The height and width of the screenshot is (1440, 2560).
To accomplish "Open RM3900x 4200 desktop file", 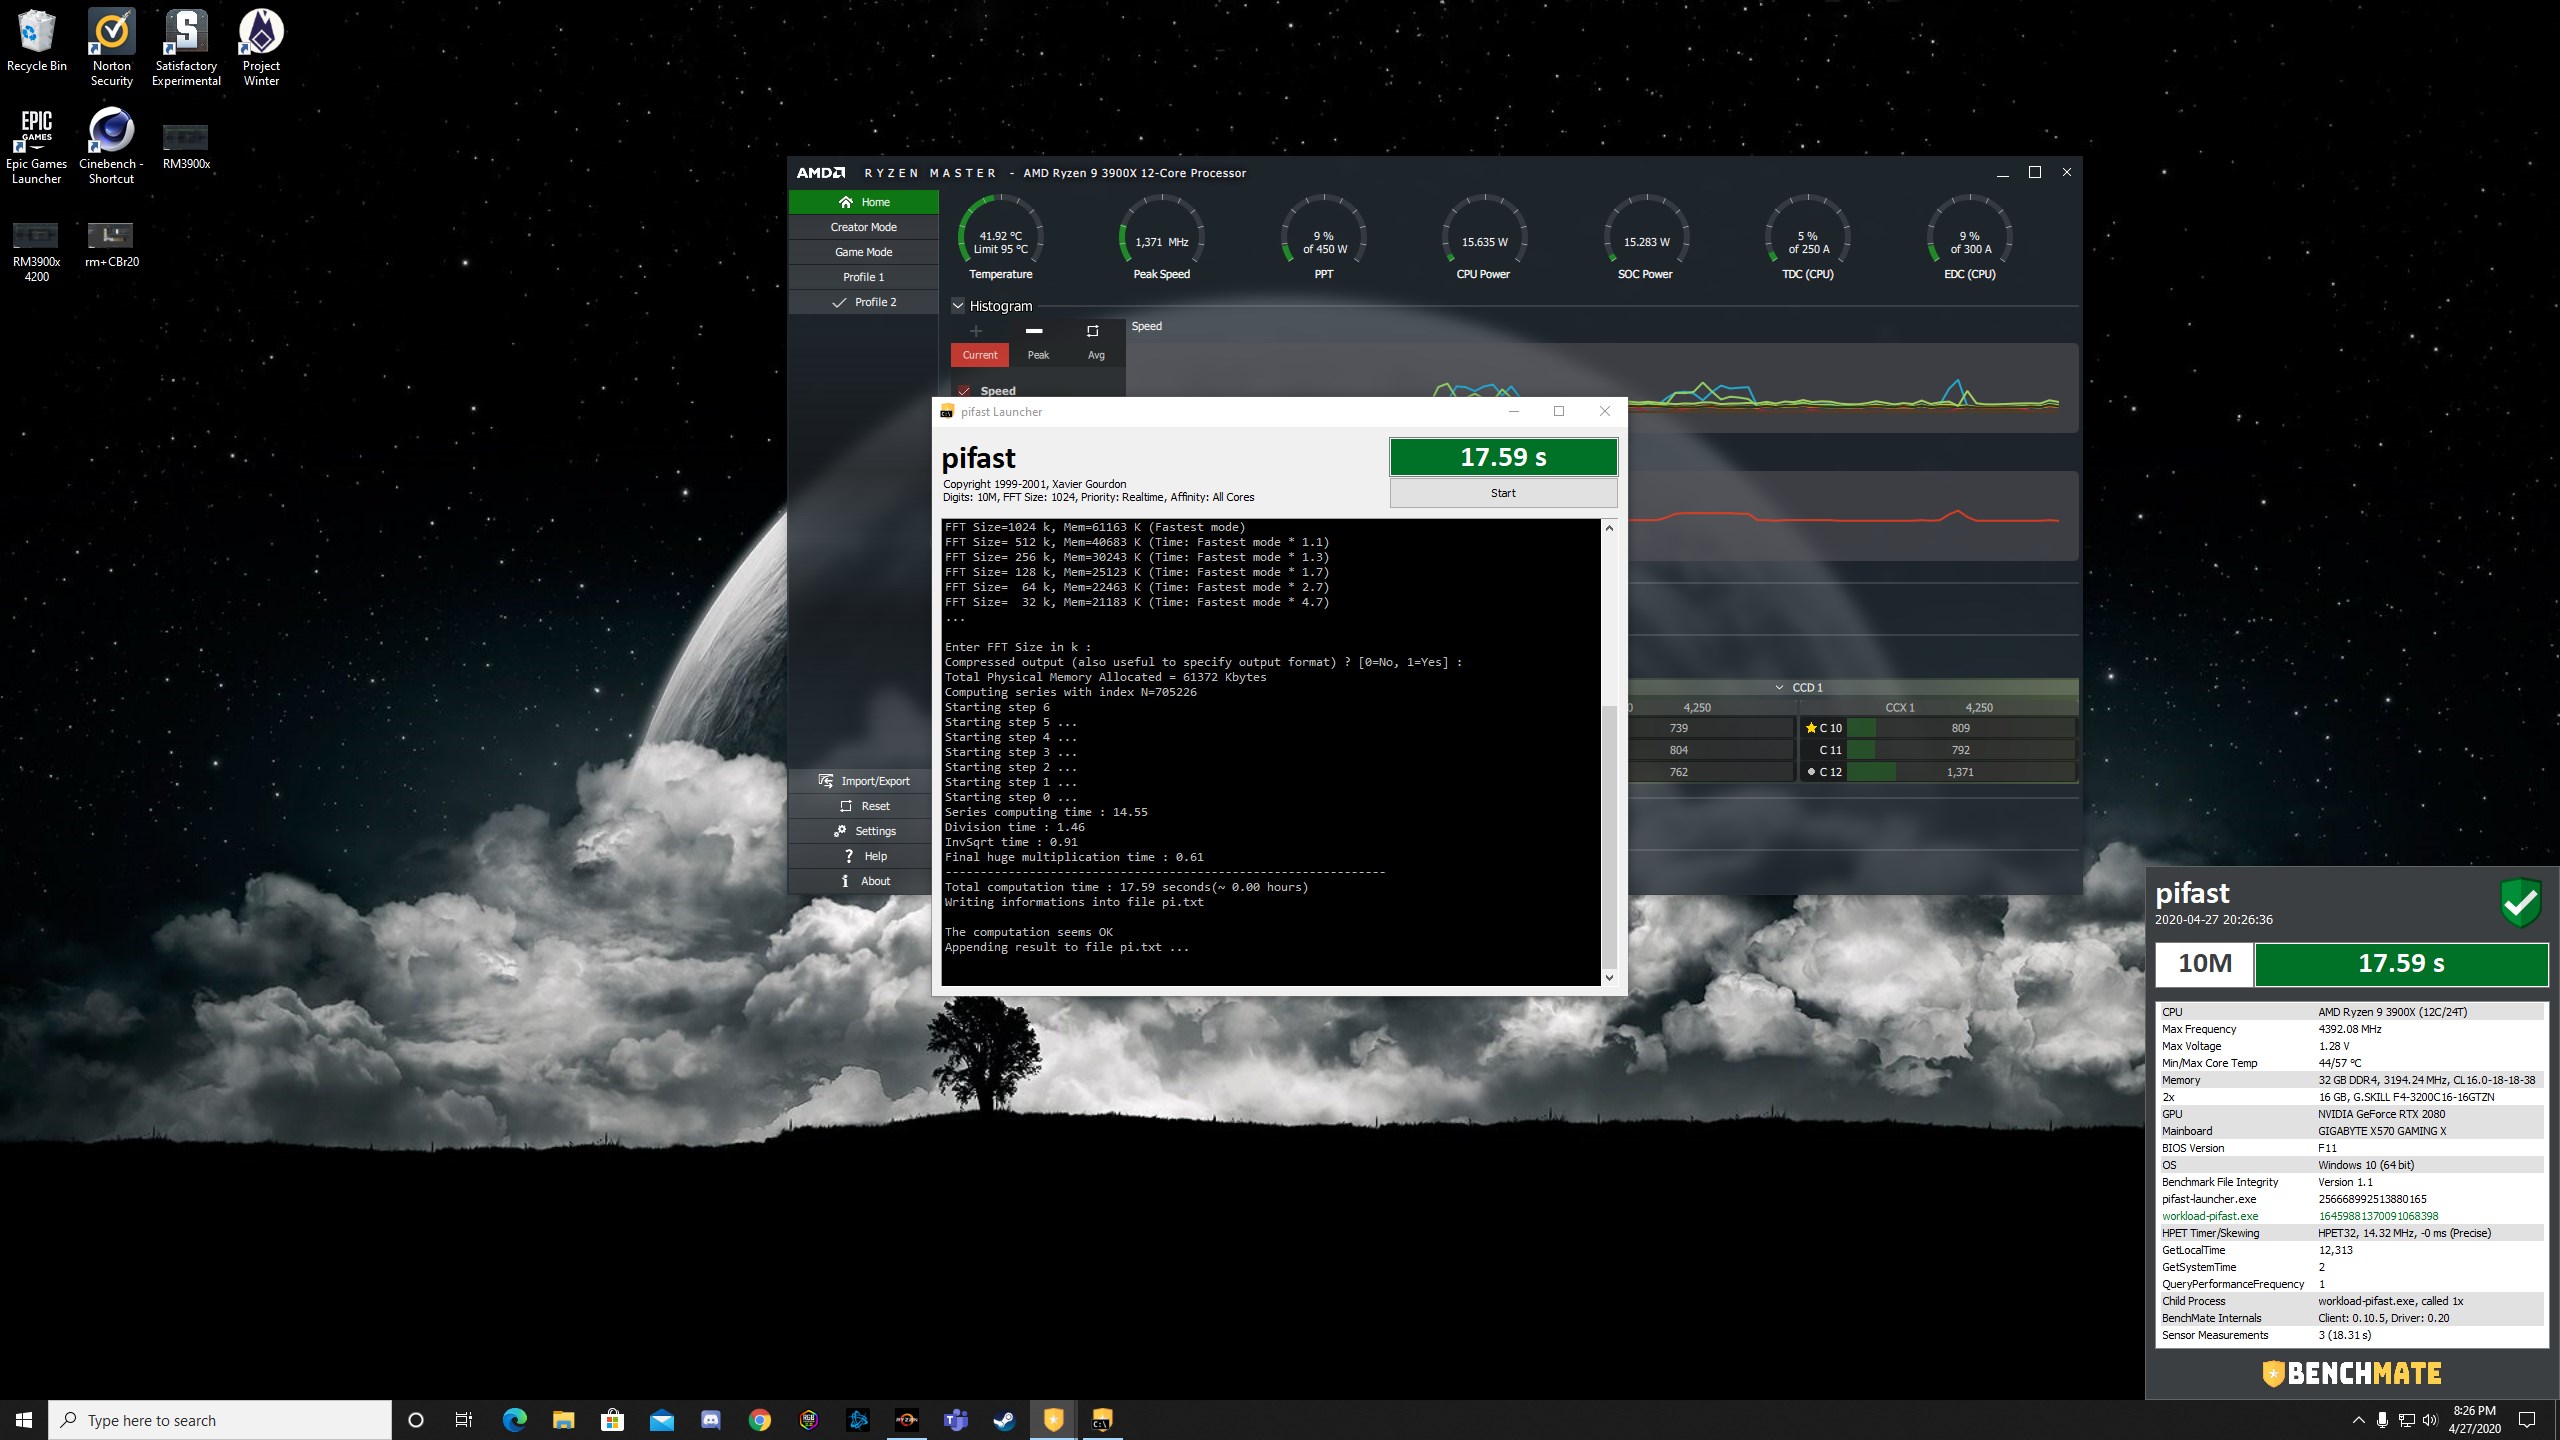I will [x=37, y=252].
